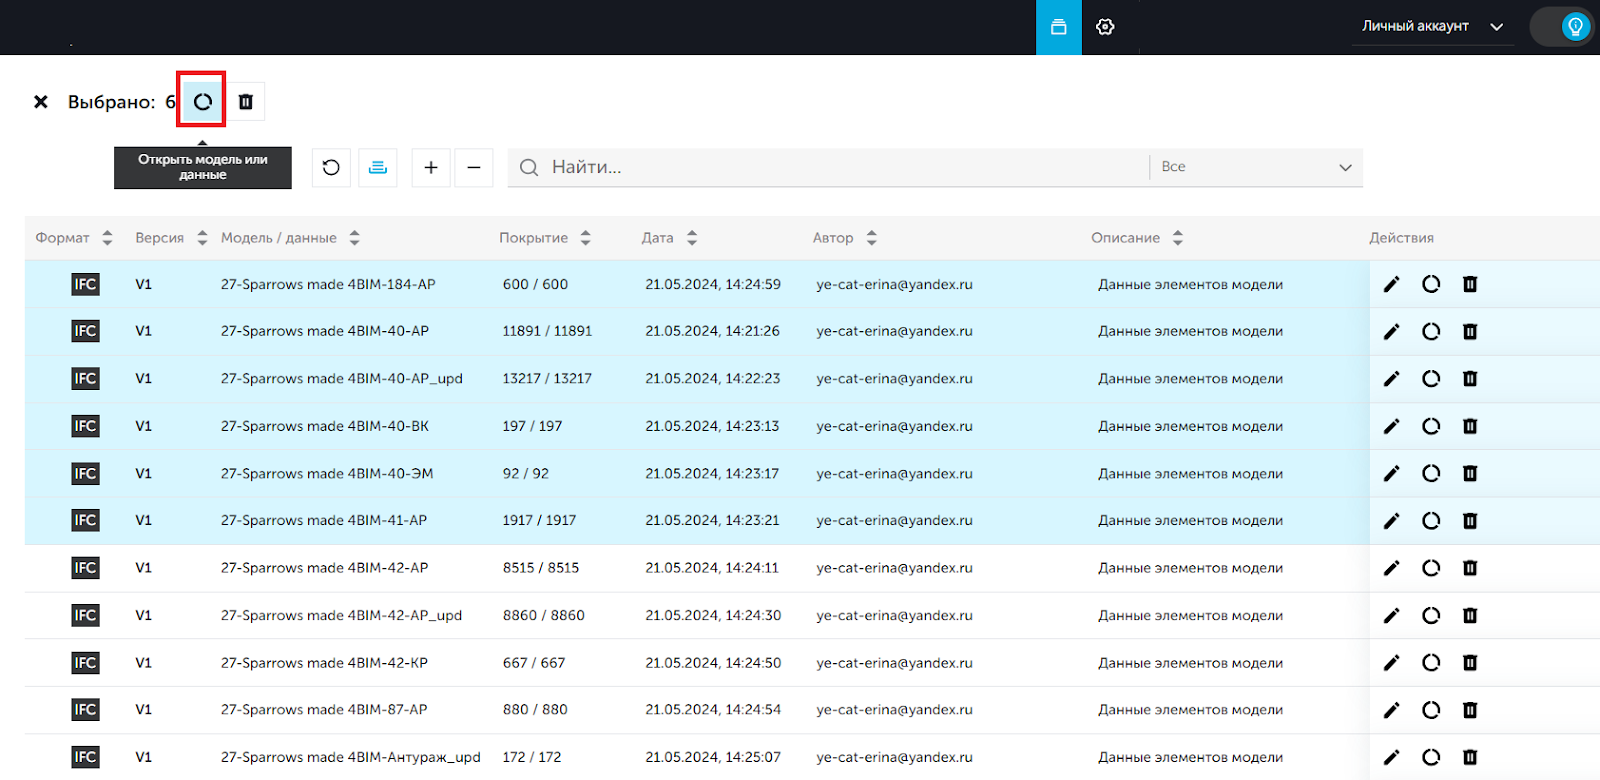
Task: Refresh the model list
Action: click(x=331, y=167)
